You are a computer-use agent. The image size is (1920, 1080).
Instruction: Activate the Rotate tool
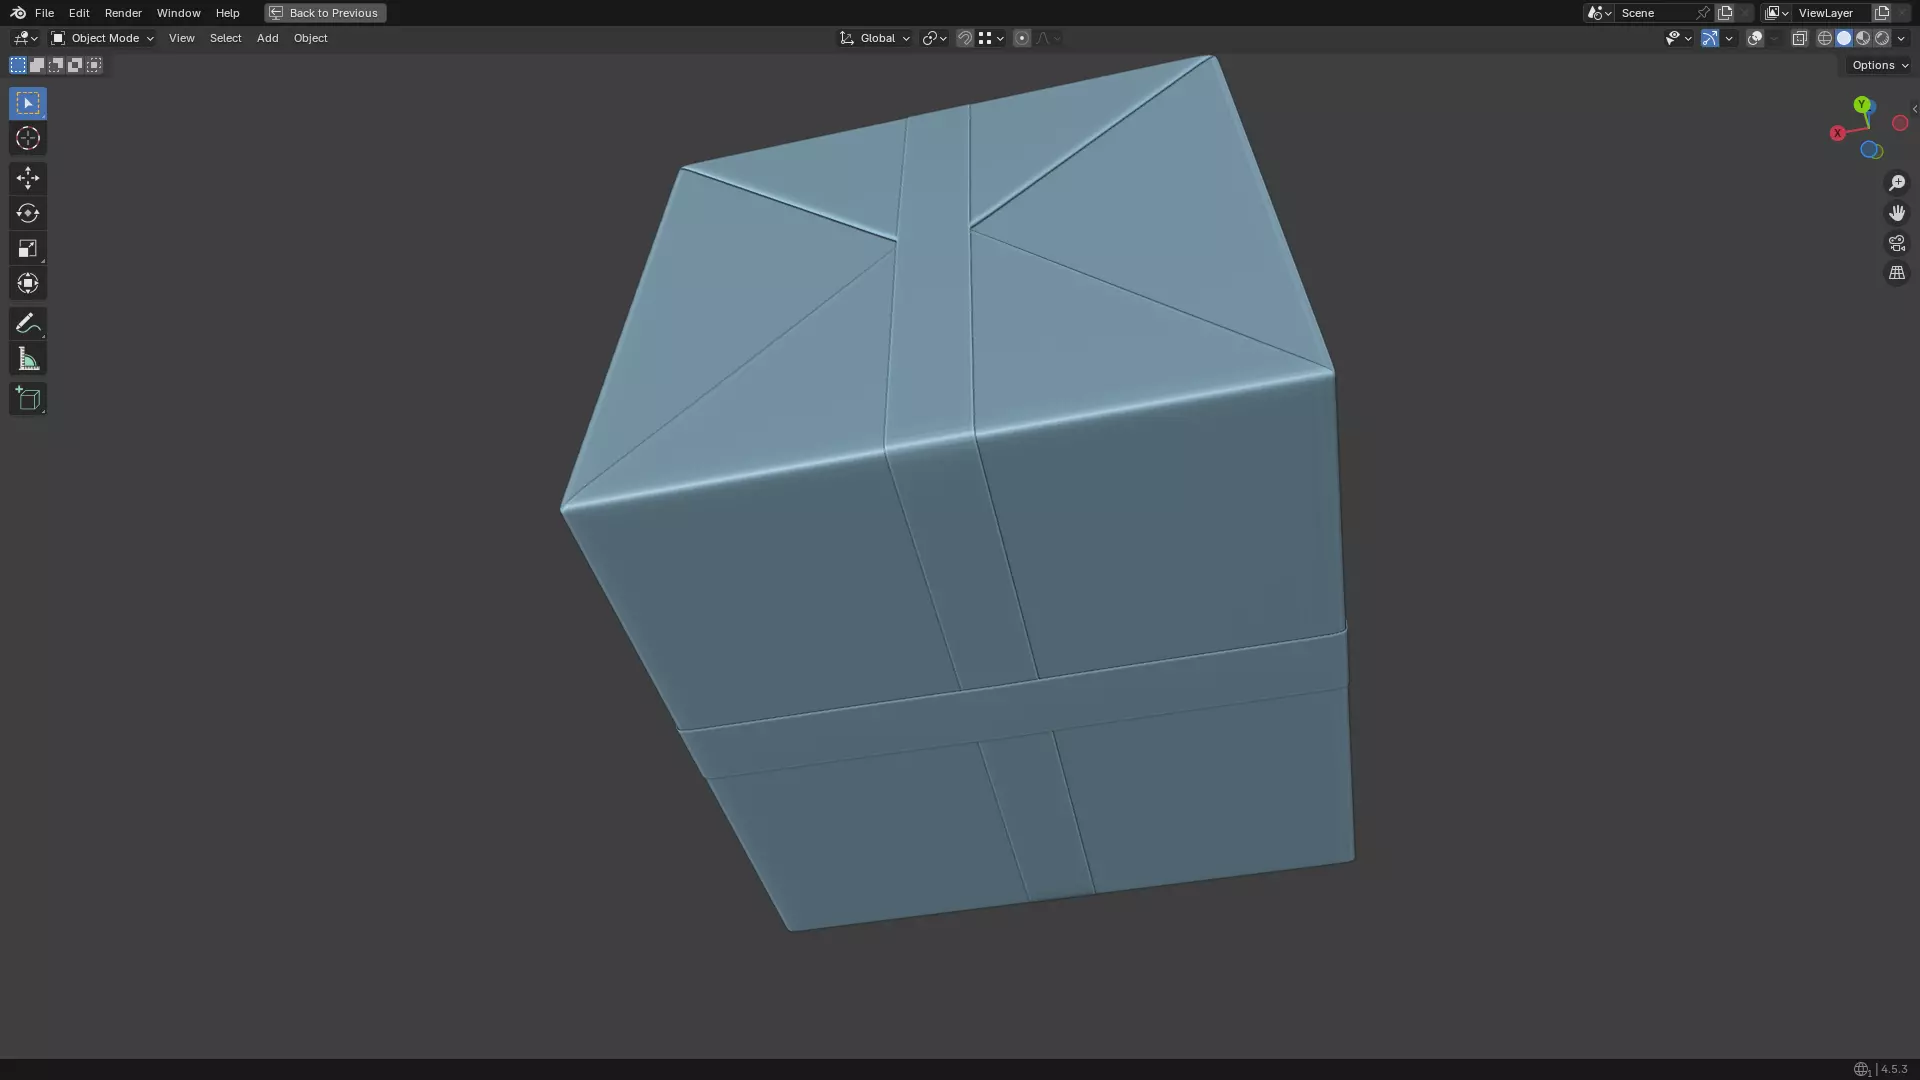click(27, 213)
